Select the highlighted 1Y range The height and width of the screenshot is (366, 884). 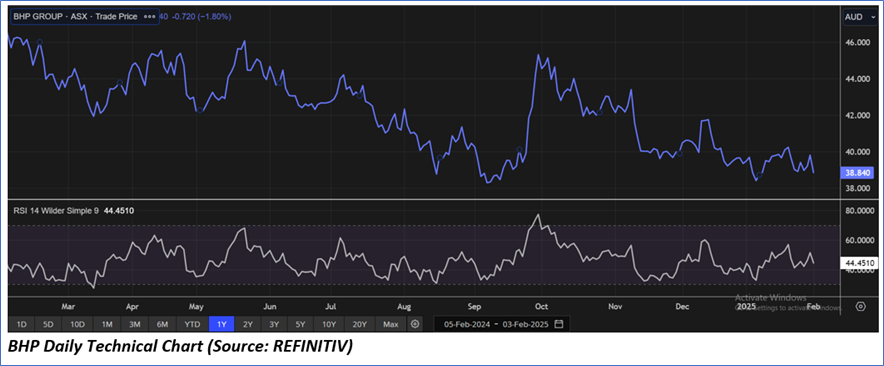pos(222,324)
